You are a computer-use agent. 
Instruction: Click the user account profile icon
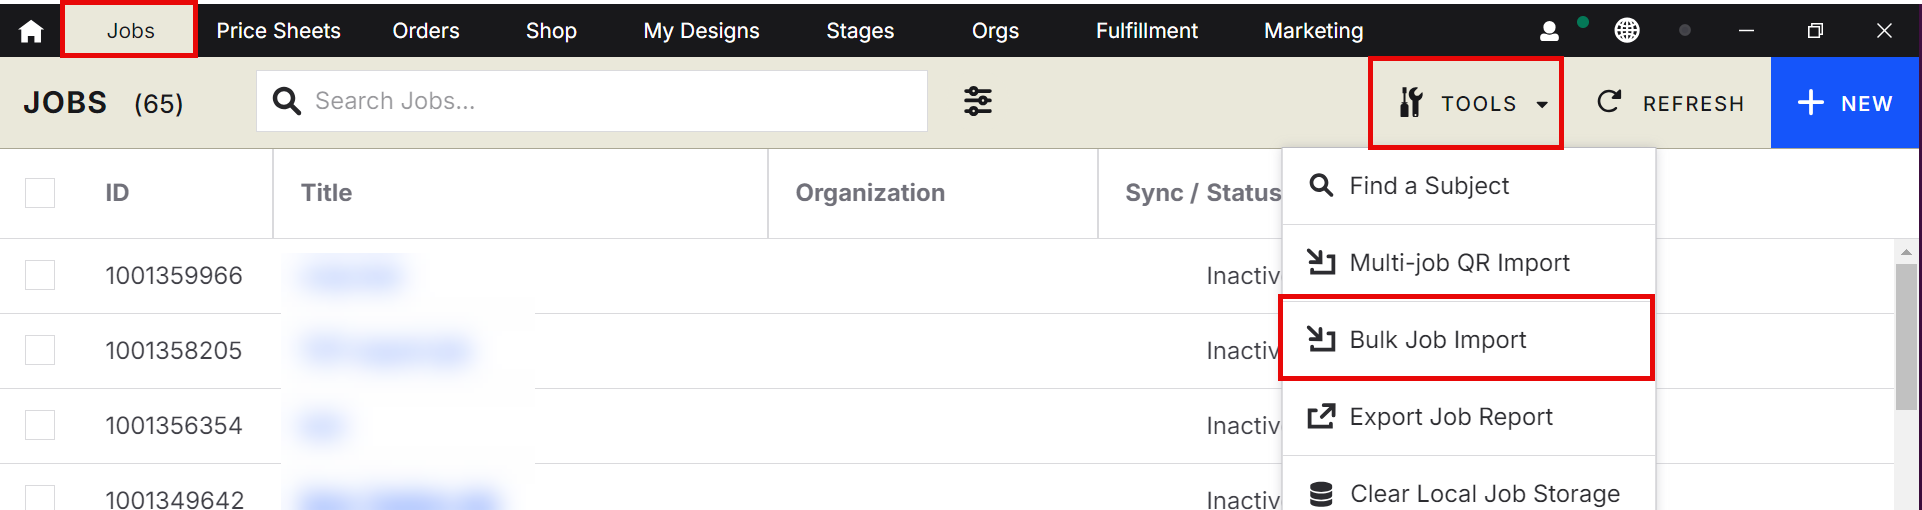1549,31
